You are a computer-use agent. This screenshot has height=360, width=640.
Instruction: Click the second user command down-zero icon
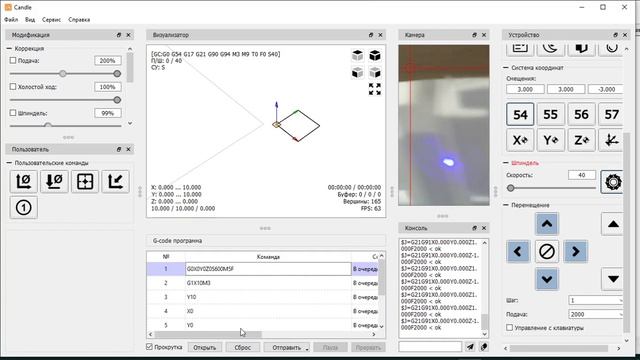coord(54,181)
